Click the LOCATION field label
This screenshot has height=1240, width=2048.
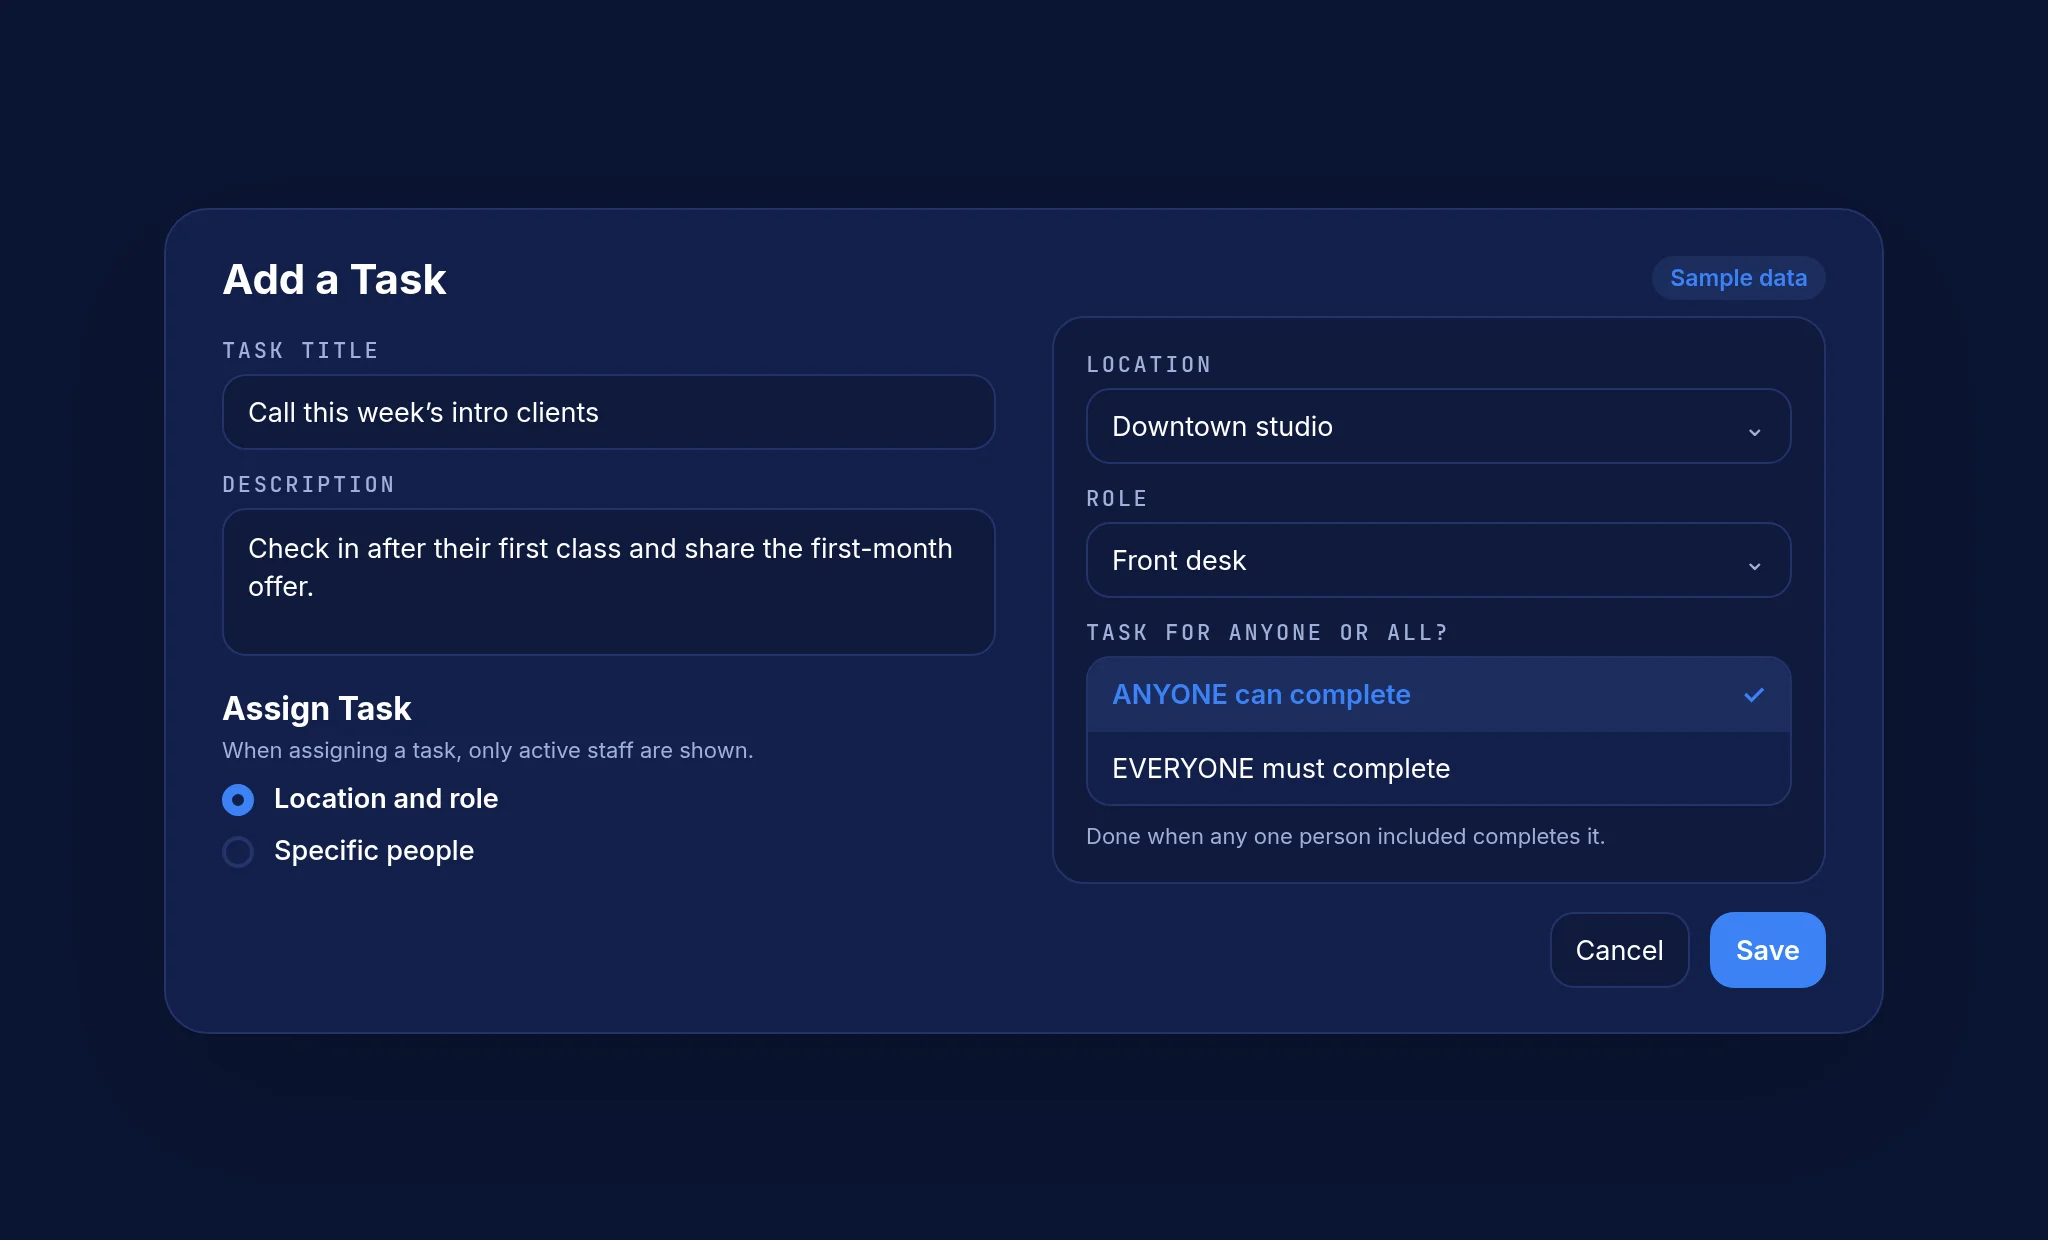(1149, 365)
